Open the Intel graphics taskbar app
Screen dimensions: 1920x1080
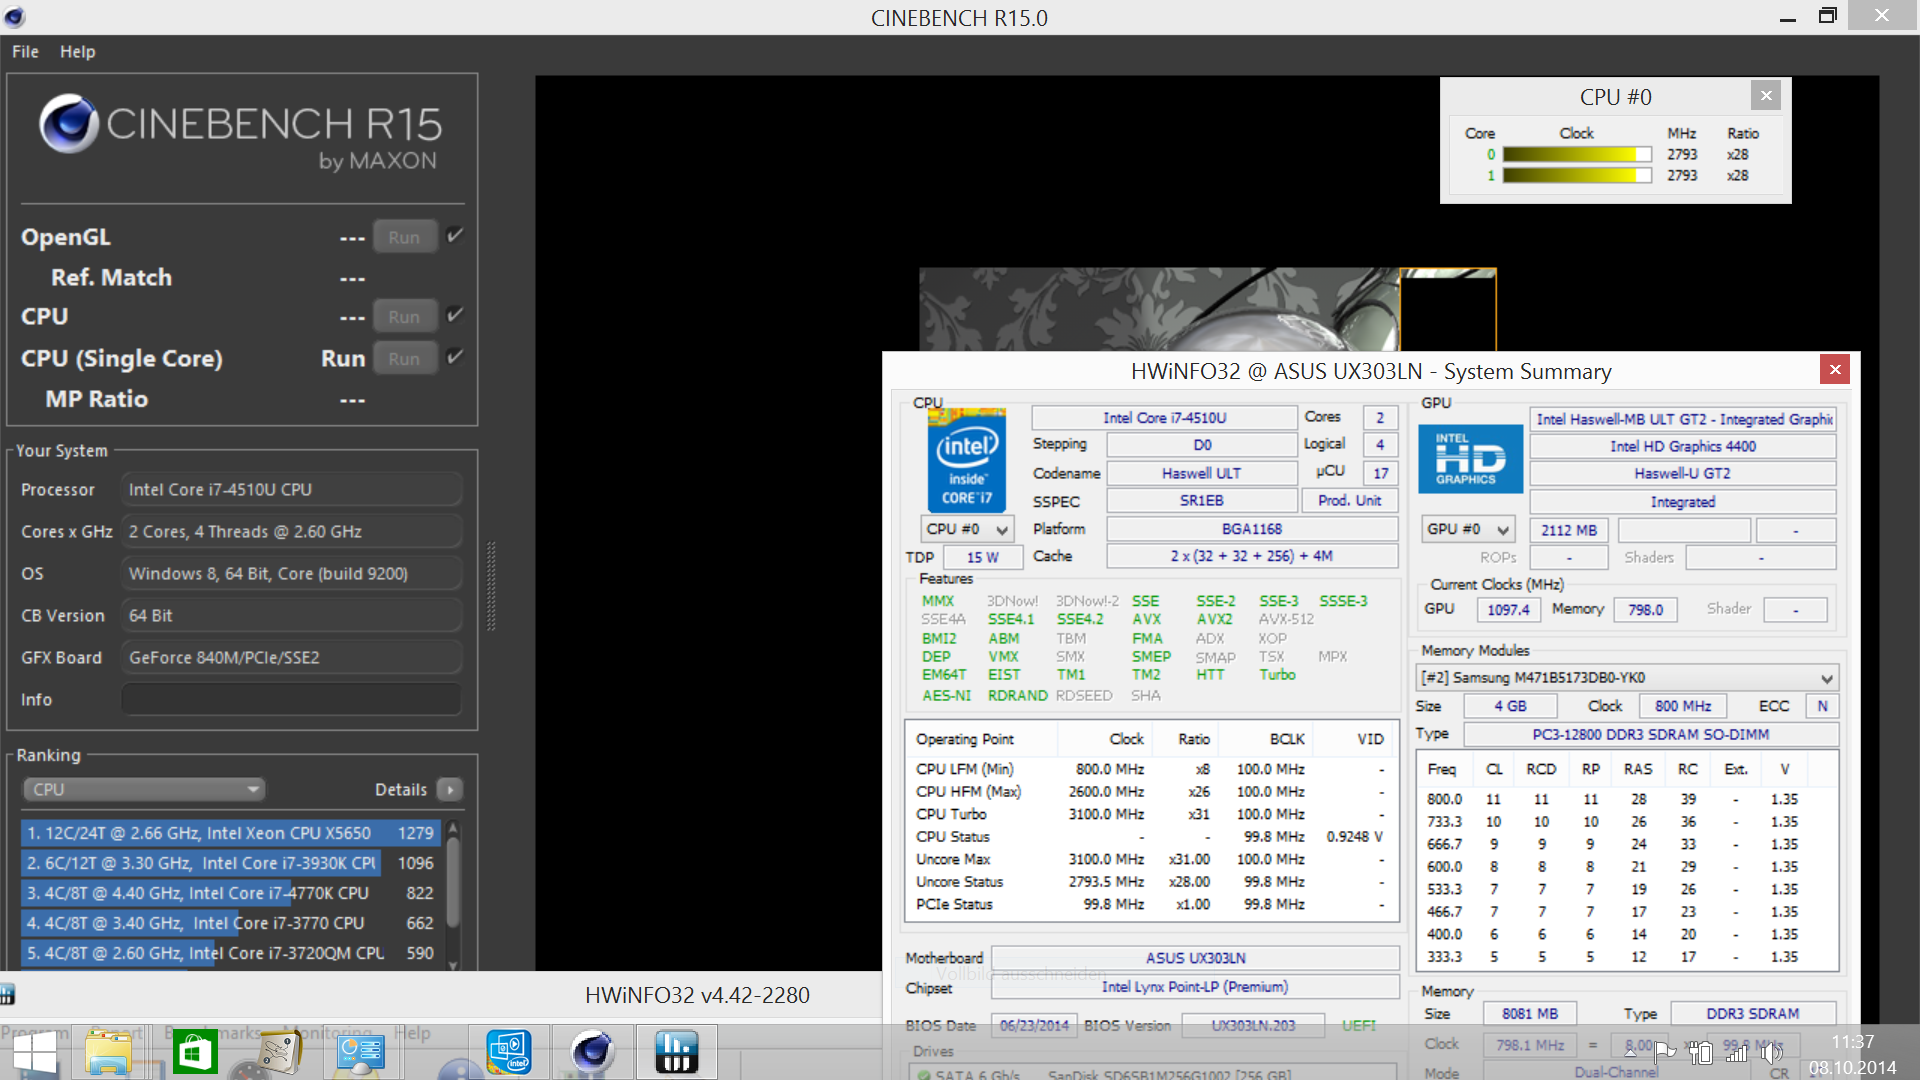(509, 1052)
